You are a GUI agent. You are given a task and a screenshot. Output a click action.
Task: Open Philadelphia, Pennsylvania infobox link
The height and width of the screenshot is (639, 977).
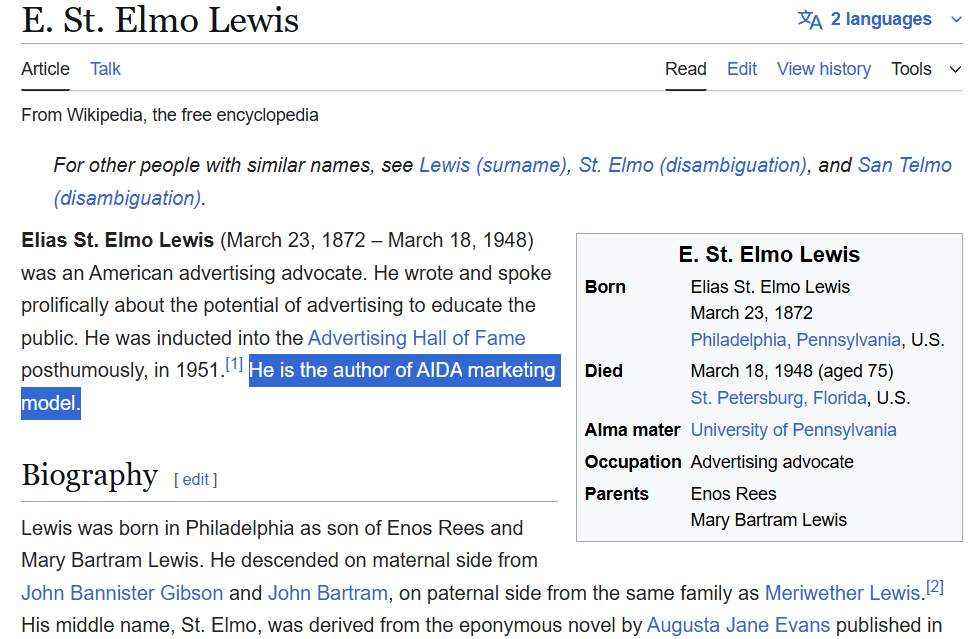(795, 340)
